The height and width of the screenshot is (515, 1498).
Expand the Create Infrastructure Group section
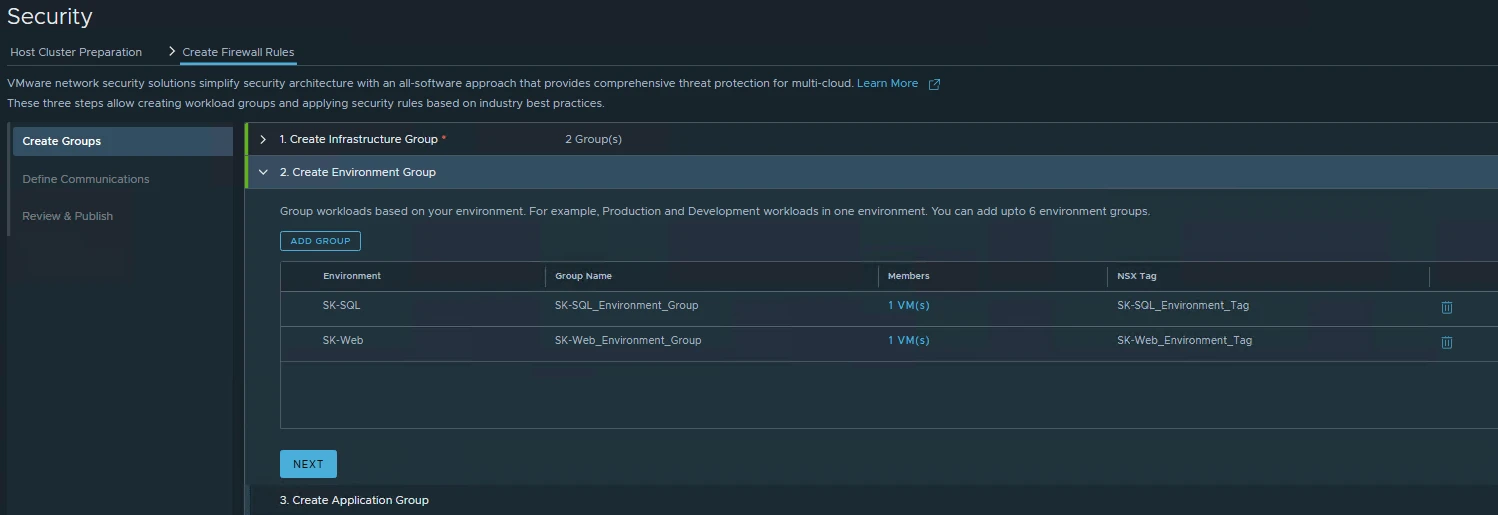(263, 139)
